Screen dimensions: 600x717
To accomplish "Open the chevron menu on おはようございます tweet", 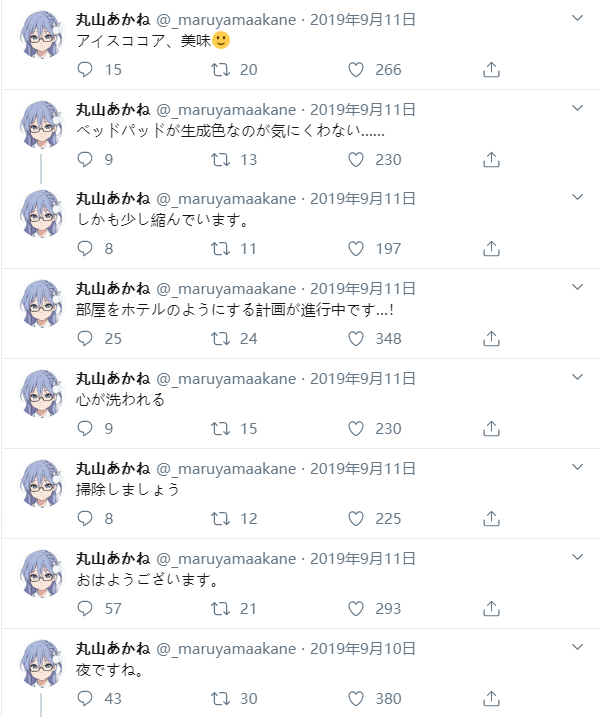I will pyautogui.click(x=578, y=556).
